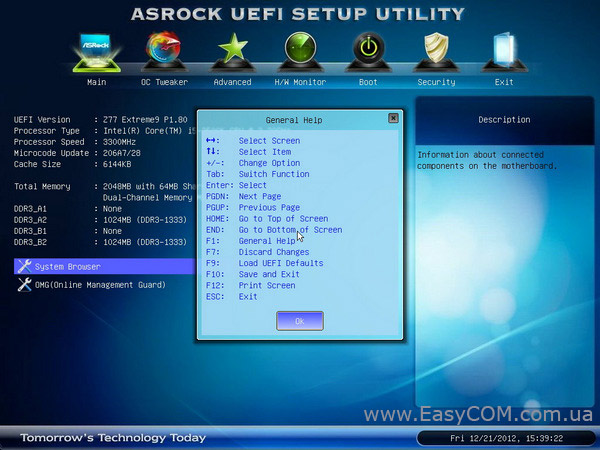Viewport: 600px width, 450px height.
Task: Open the H/W Monitor radar icon
Action: (300, 51)
